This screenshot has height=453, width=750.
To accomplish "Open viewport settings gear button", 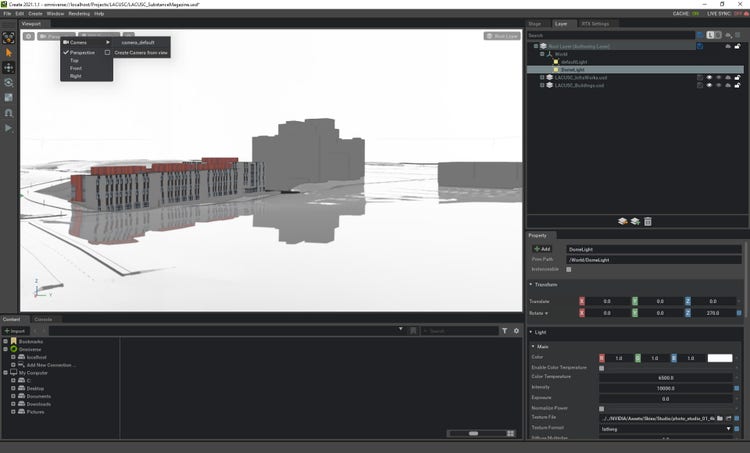I will point(29,36).
